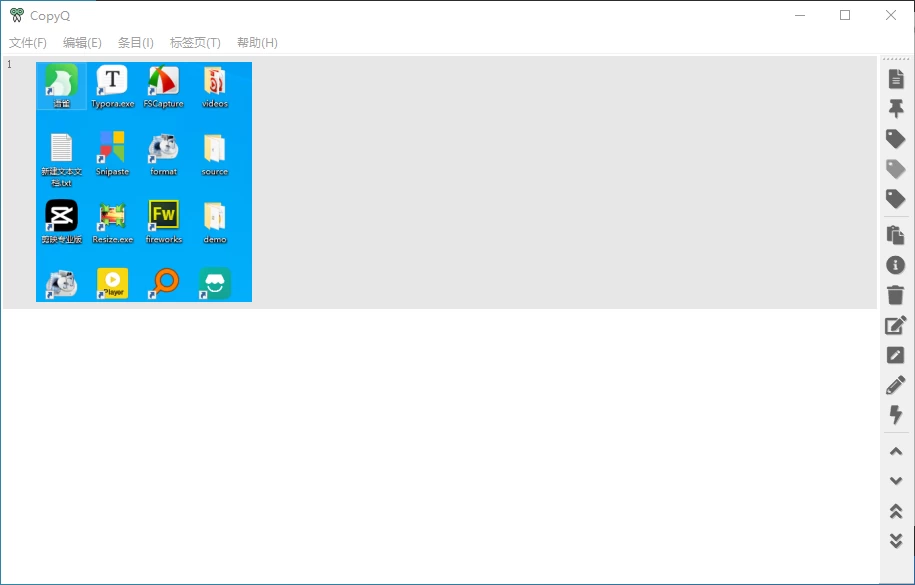Click the new item document icon

point(896,79)
